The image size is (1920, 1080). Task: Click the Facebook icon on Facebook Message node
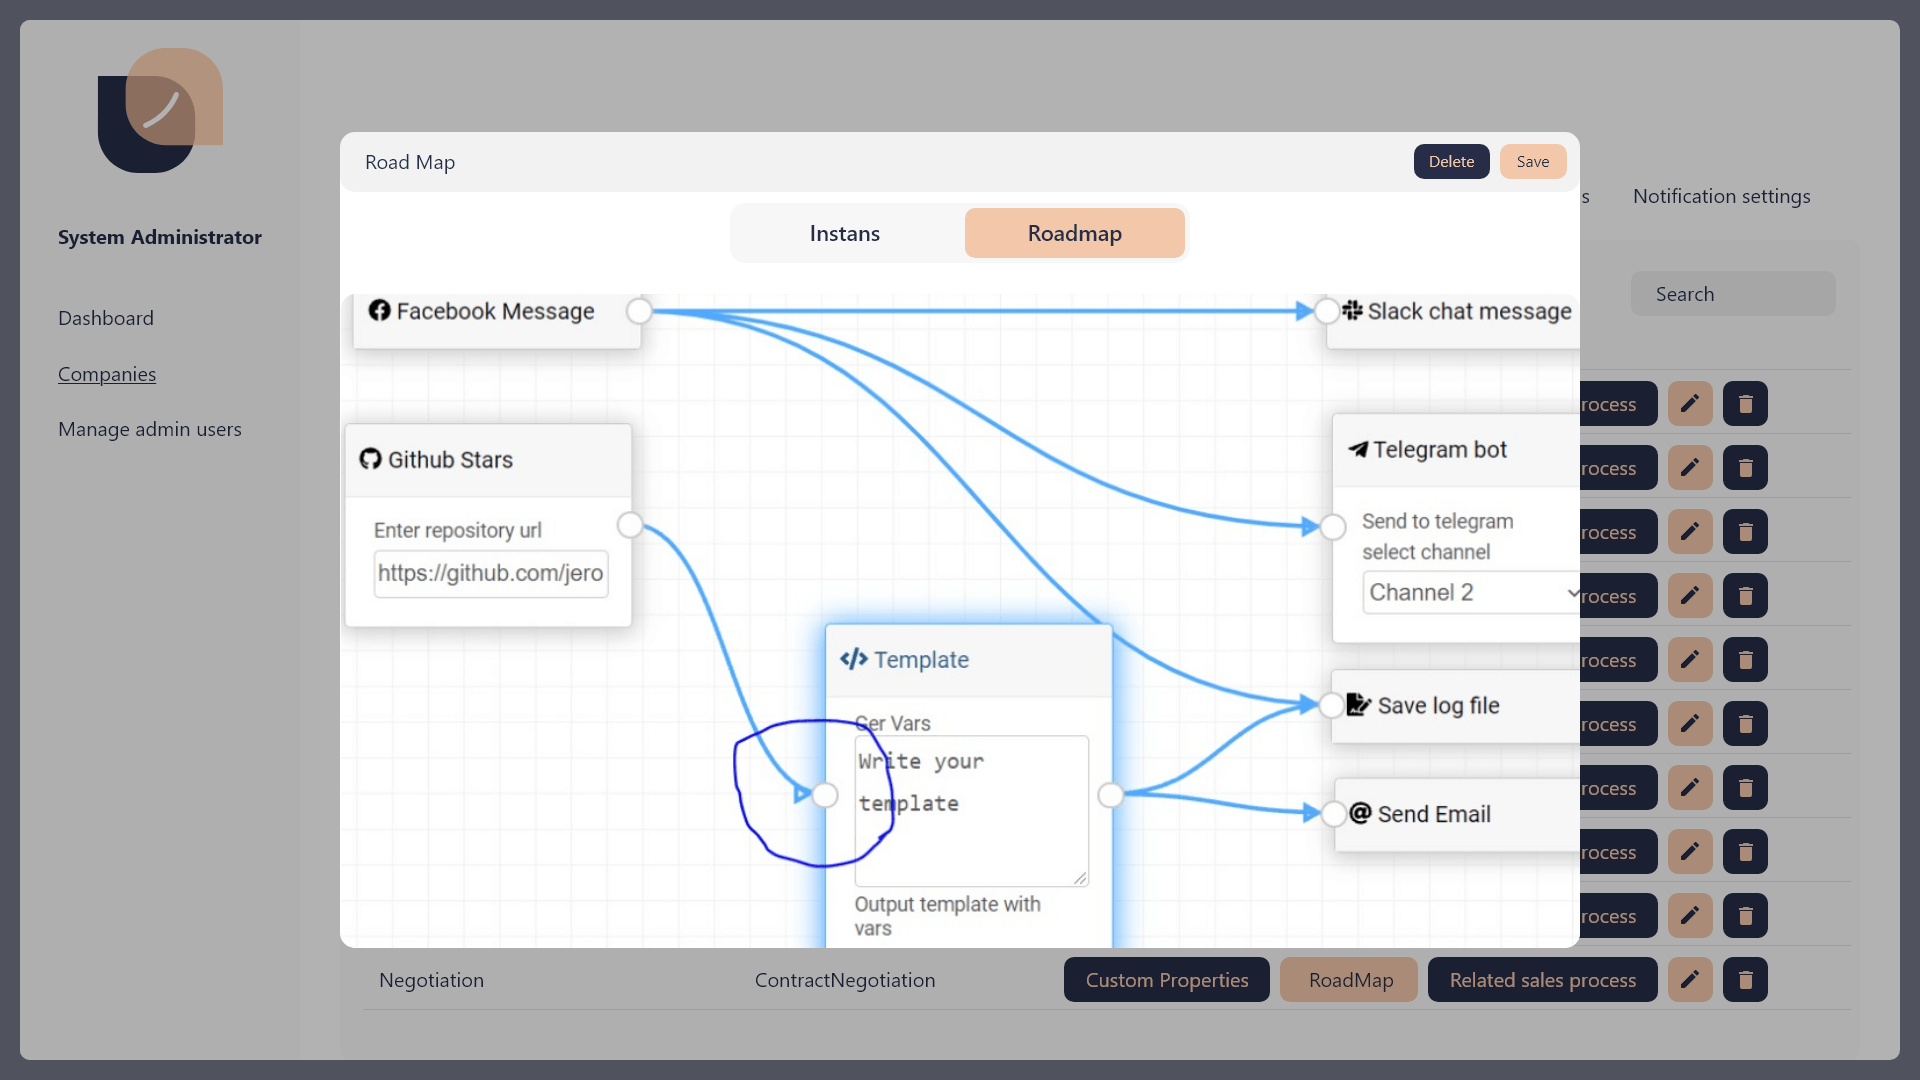(379, 310)
